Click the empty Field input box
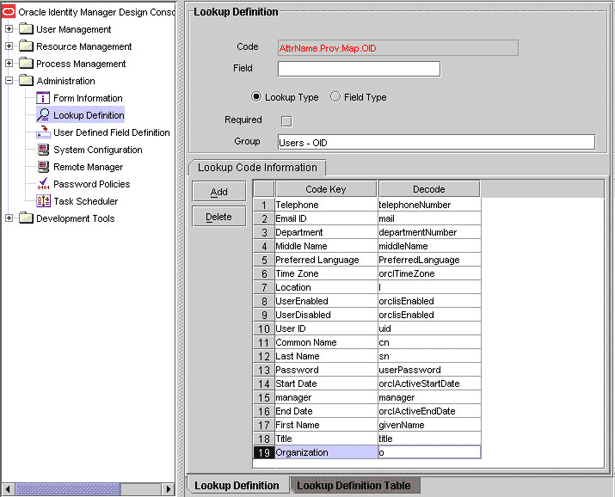Screen dimensions: 615x497 pos(359,69)
